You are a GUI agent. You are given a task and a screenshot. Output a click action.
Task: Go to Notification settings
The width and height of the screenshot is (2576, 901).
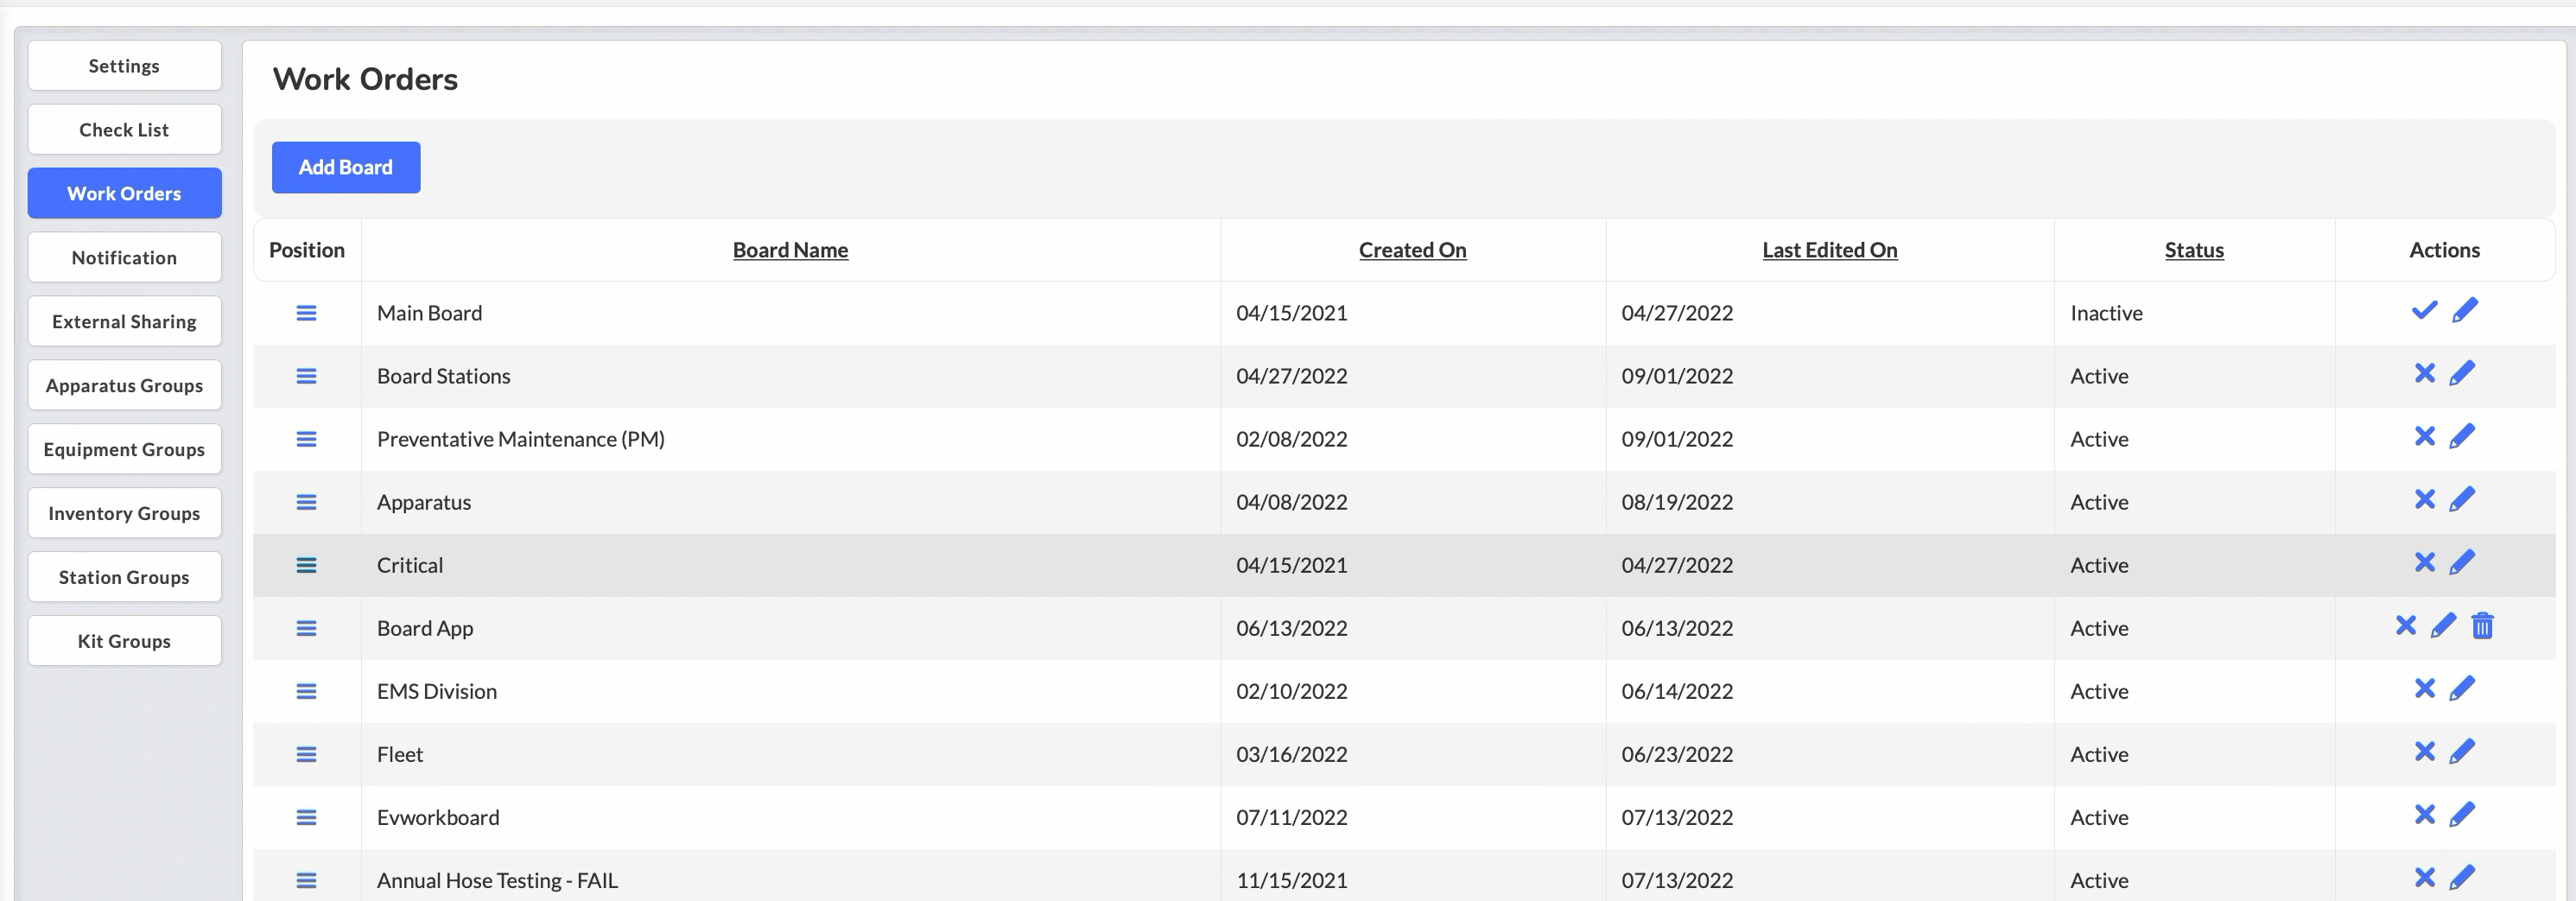point(124,257)
